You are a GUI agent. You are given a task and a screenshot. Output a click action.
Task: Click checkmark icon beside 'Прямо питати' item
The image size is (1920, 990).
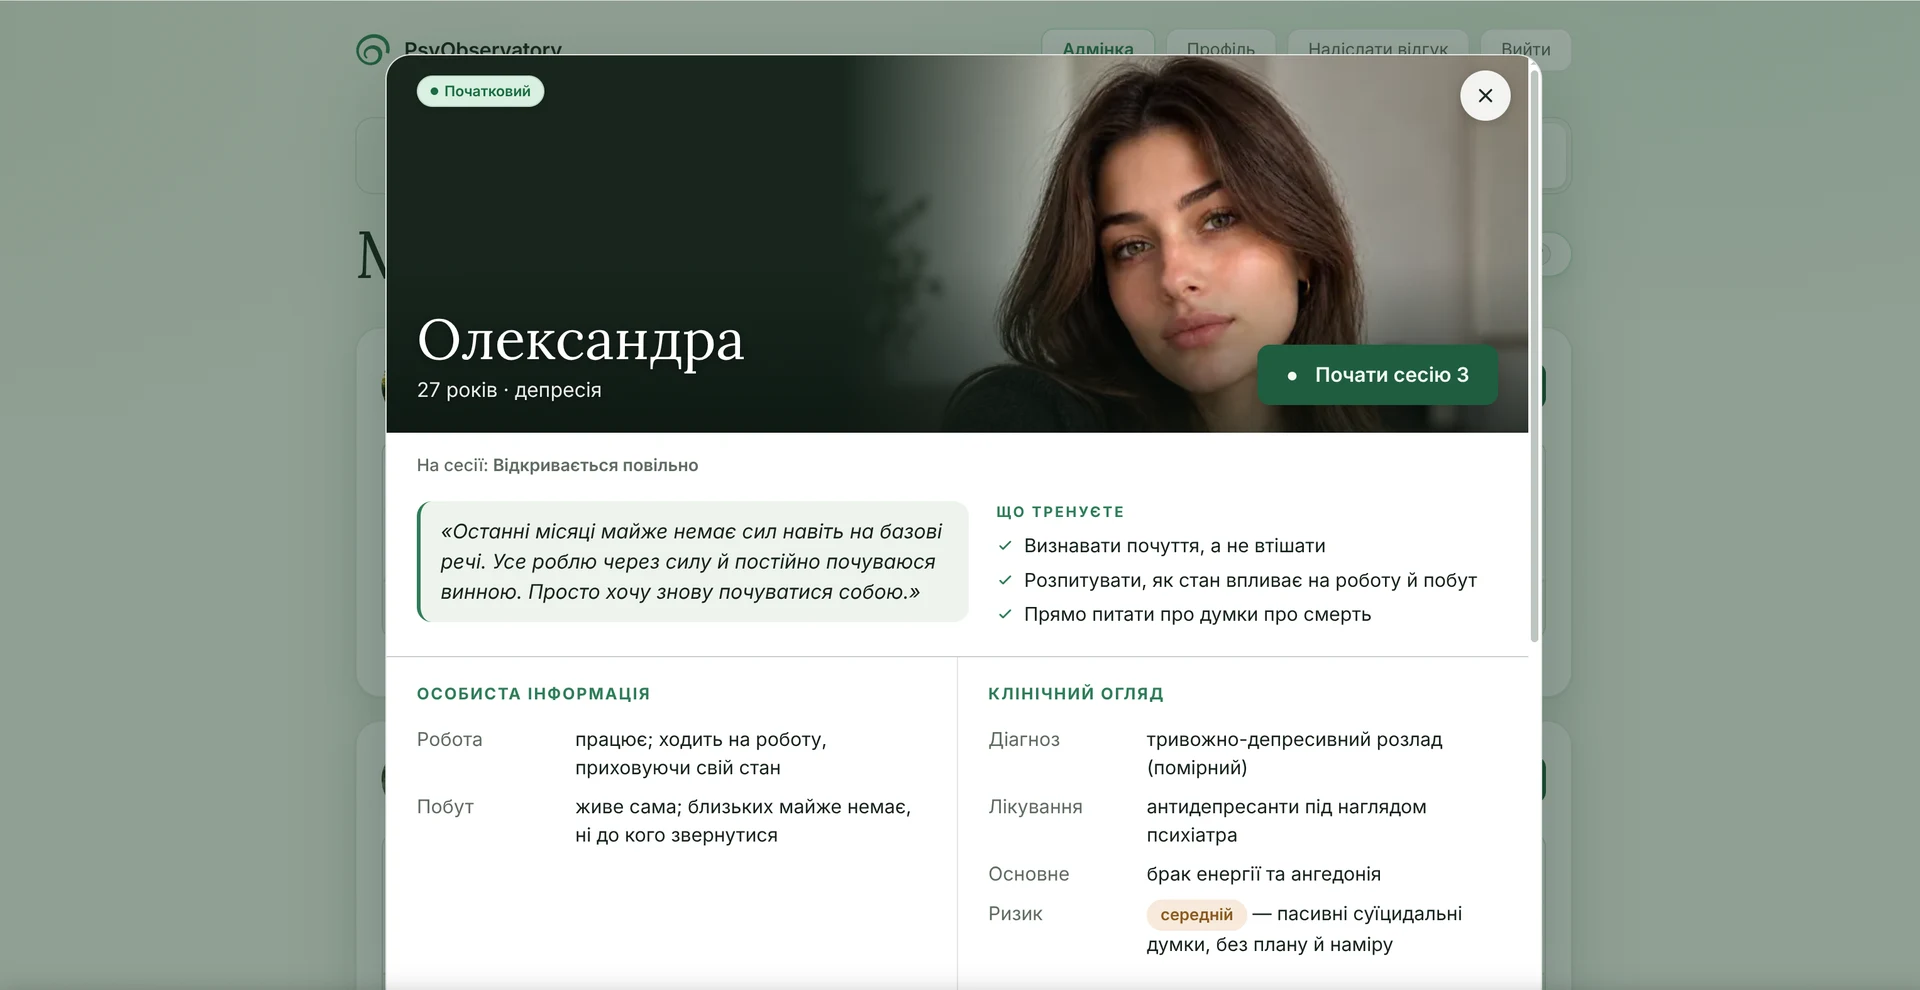[1005, 614]
